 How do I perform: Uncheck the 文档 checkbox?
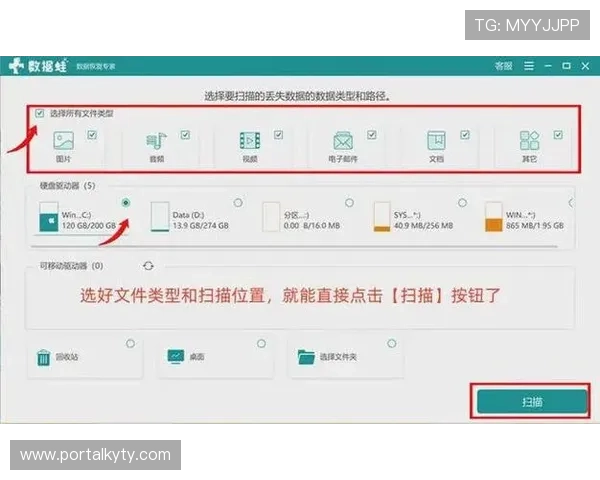[465, 135]
